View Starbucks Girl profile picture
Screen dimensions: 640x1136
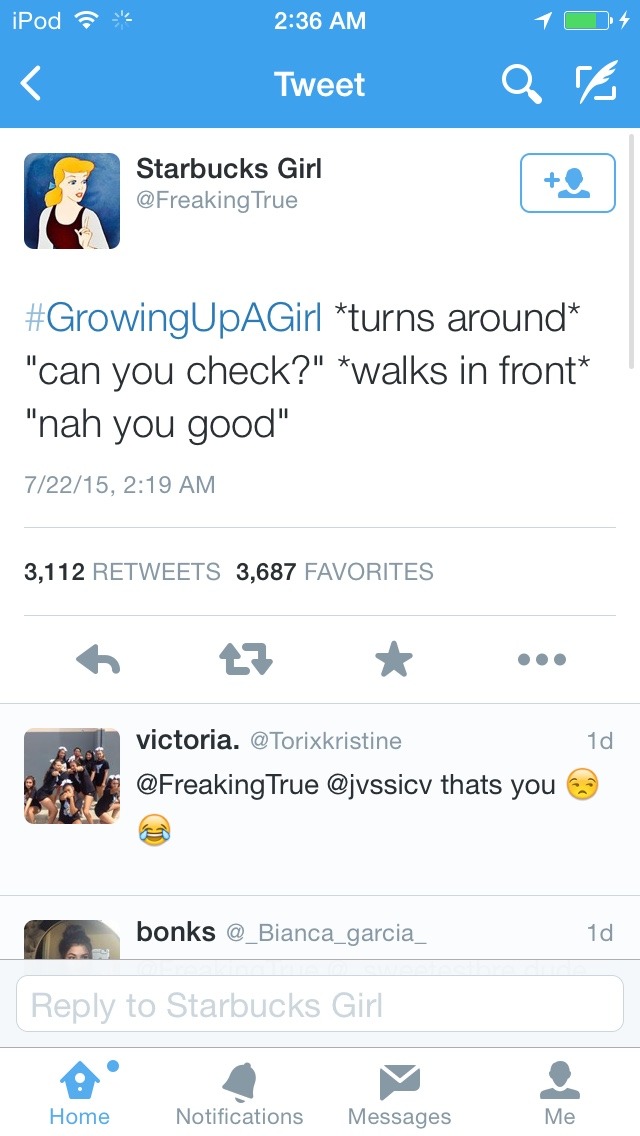tap(72, 201)
